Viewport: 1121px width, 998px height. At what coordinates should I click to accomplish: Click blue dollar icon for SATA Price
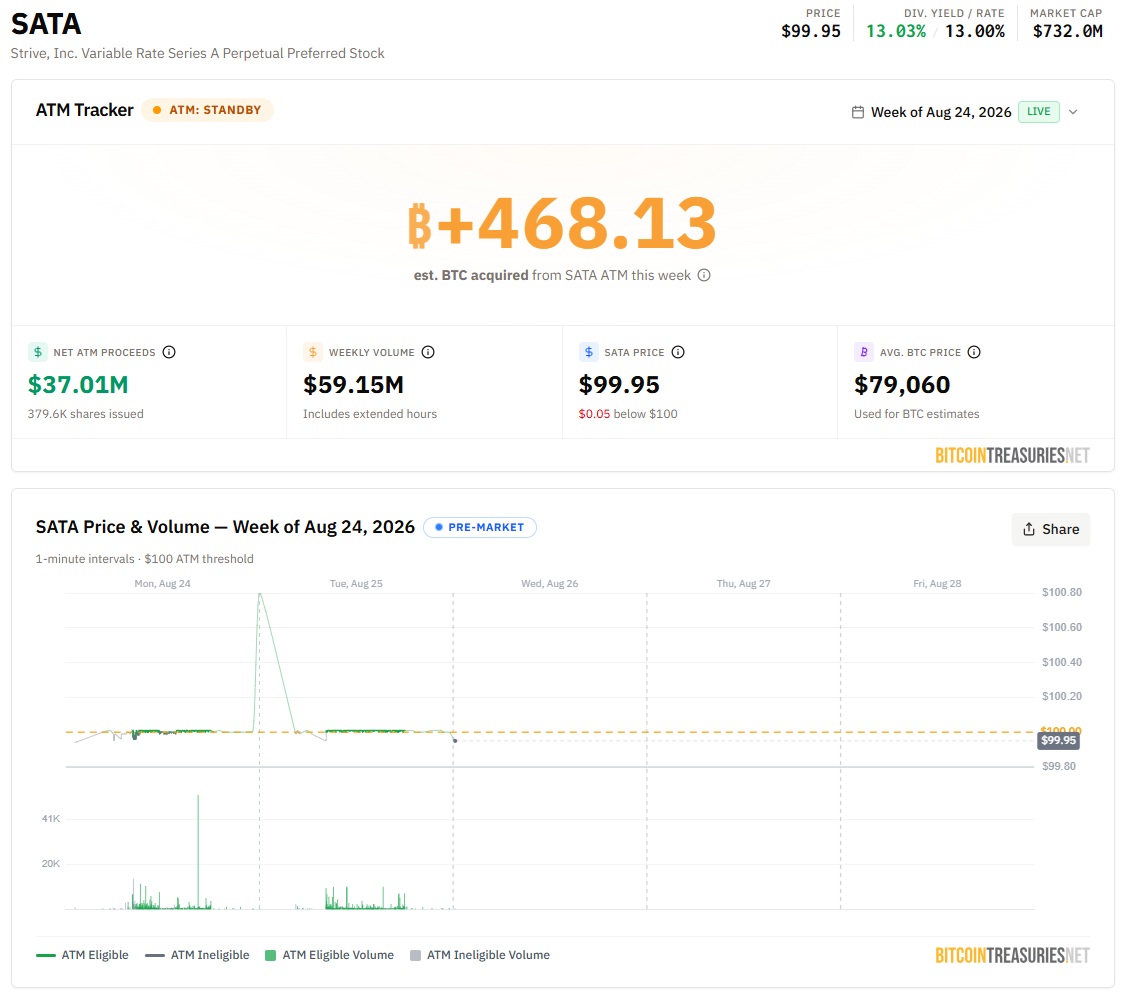[588, 352]
